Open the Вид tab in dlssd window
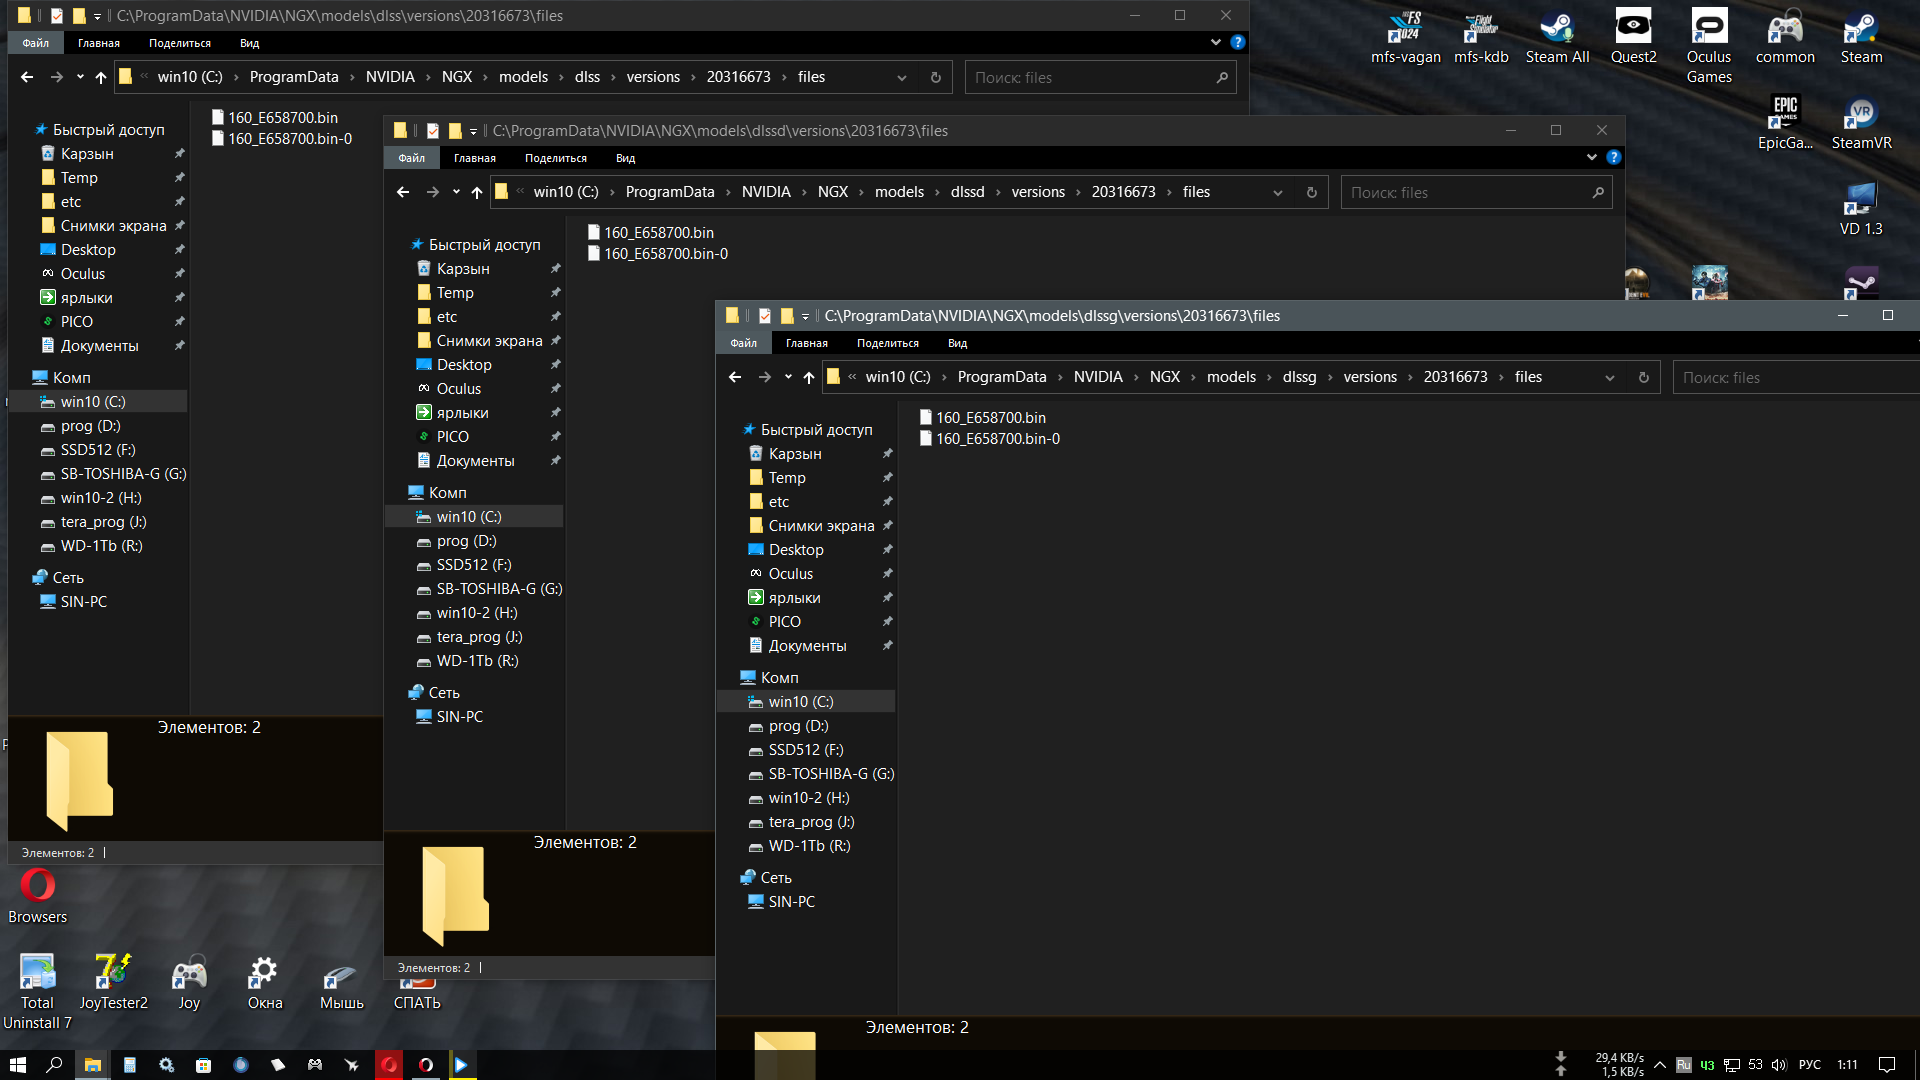 [625, 158]
